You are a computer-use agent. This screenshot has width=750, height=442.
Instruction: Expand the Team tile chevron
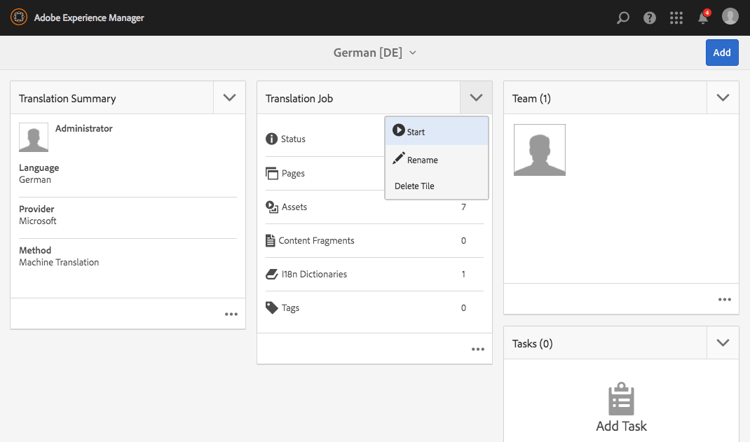coord(723,98)
